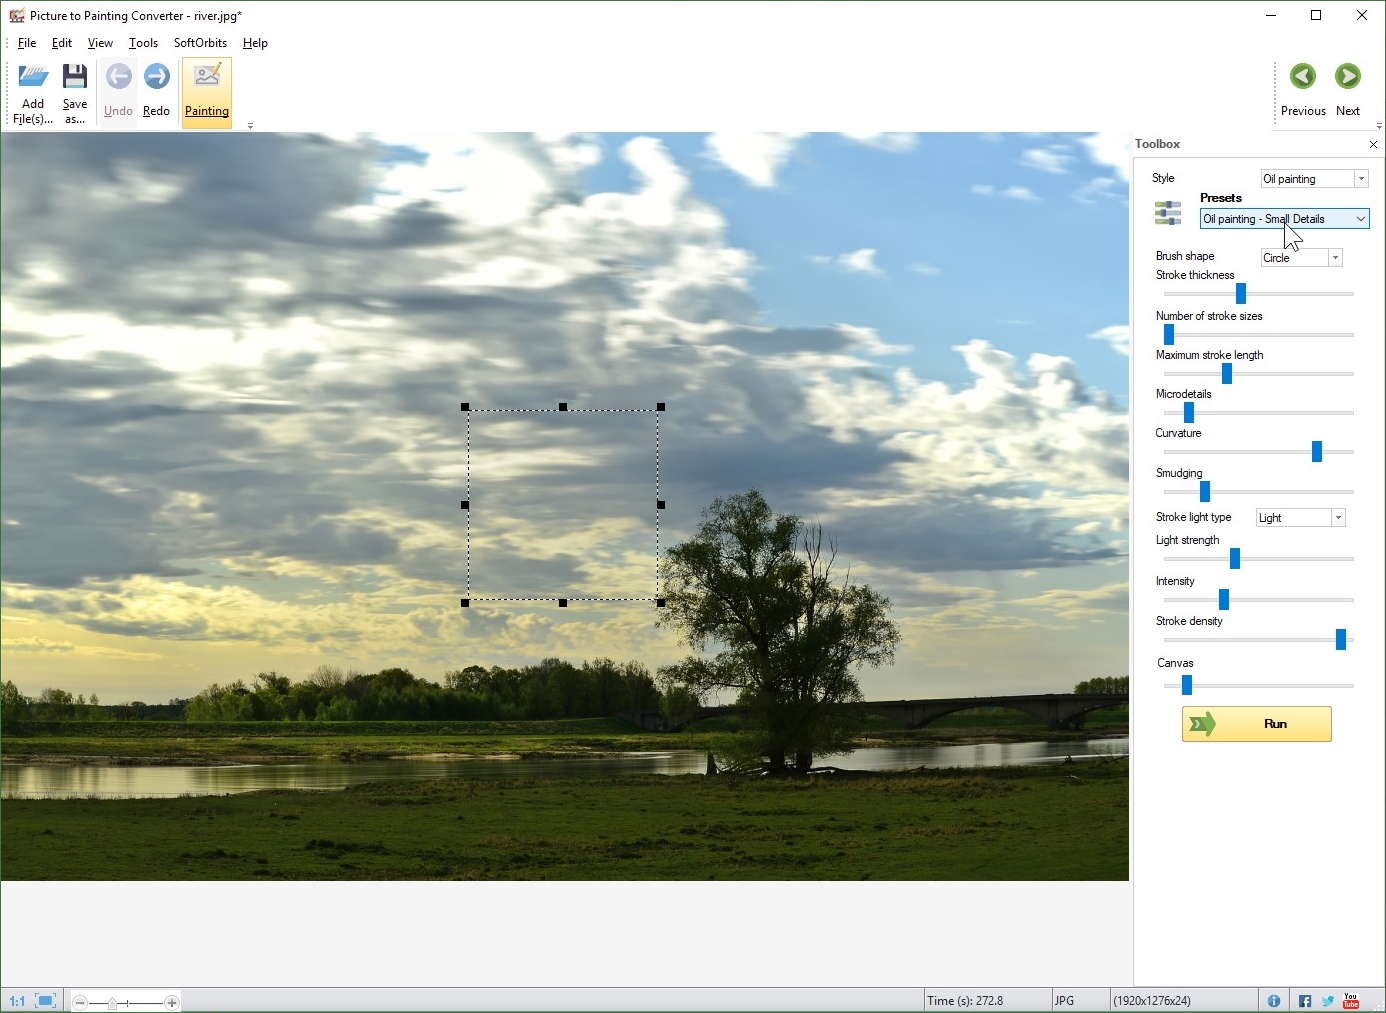
Task: Open the Style dropdown (Oil painting)
Action: tap(1314, 179)
